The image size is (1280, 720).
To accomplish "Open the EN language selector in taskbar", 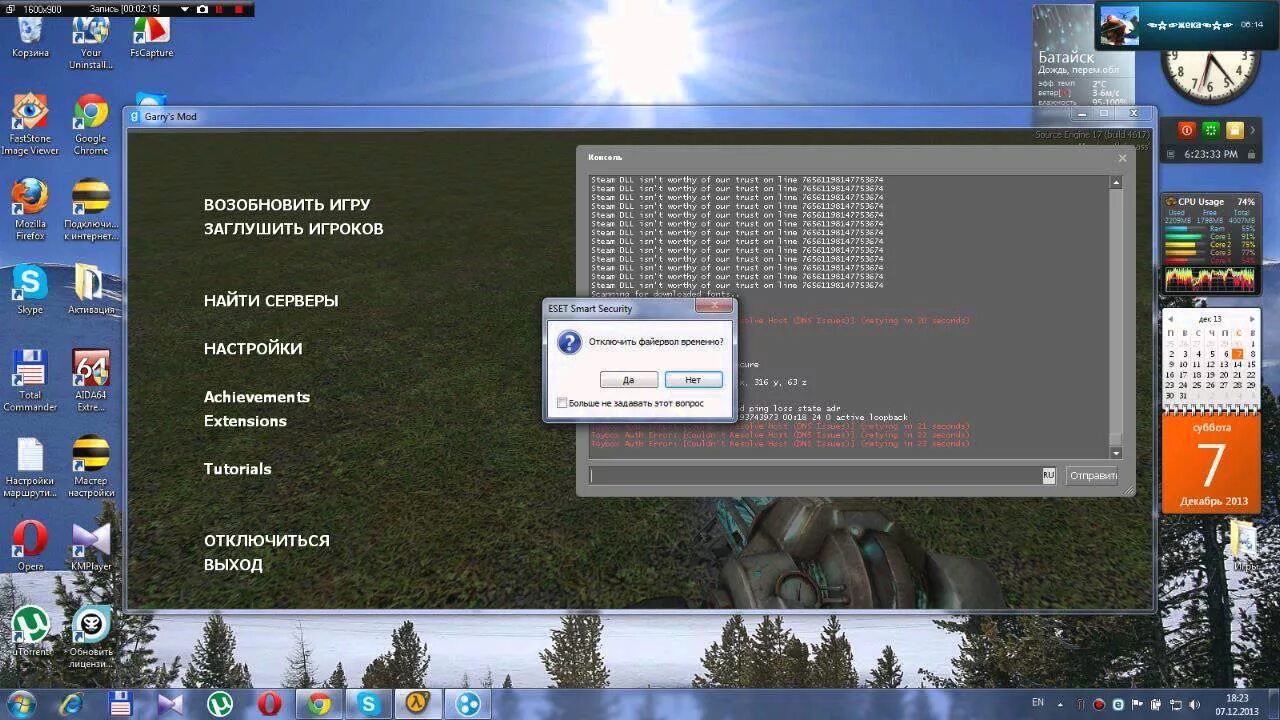I will 1037,703.
